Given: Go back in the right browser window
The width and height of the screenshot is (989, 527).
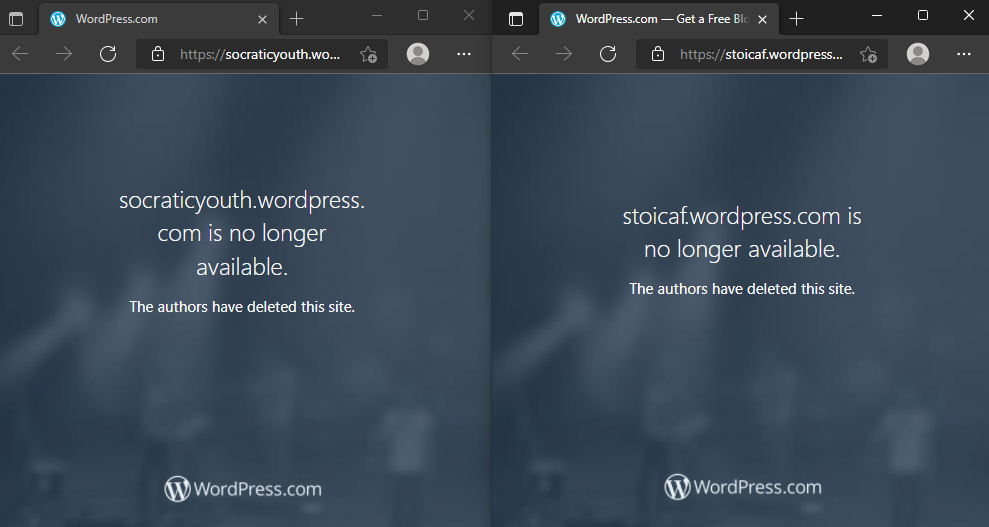Looking at the screenshot, I should coord(520,54).
